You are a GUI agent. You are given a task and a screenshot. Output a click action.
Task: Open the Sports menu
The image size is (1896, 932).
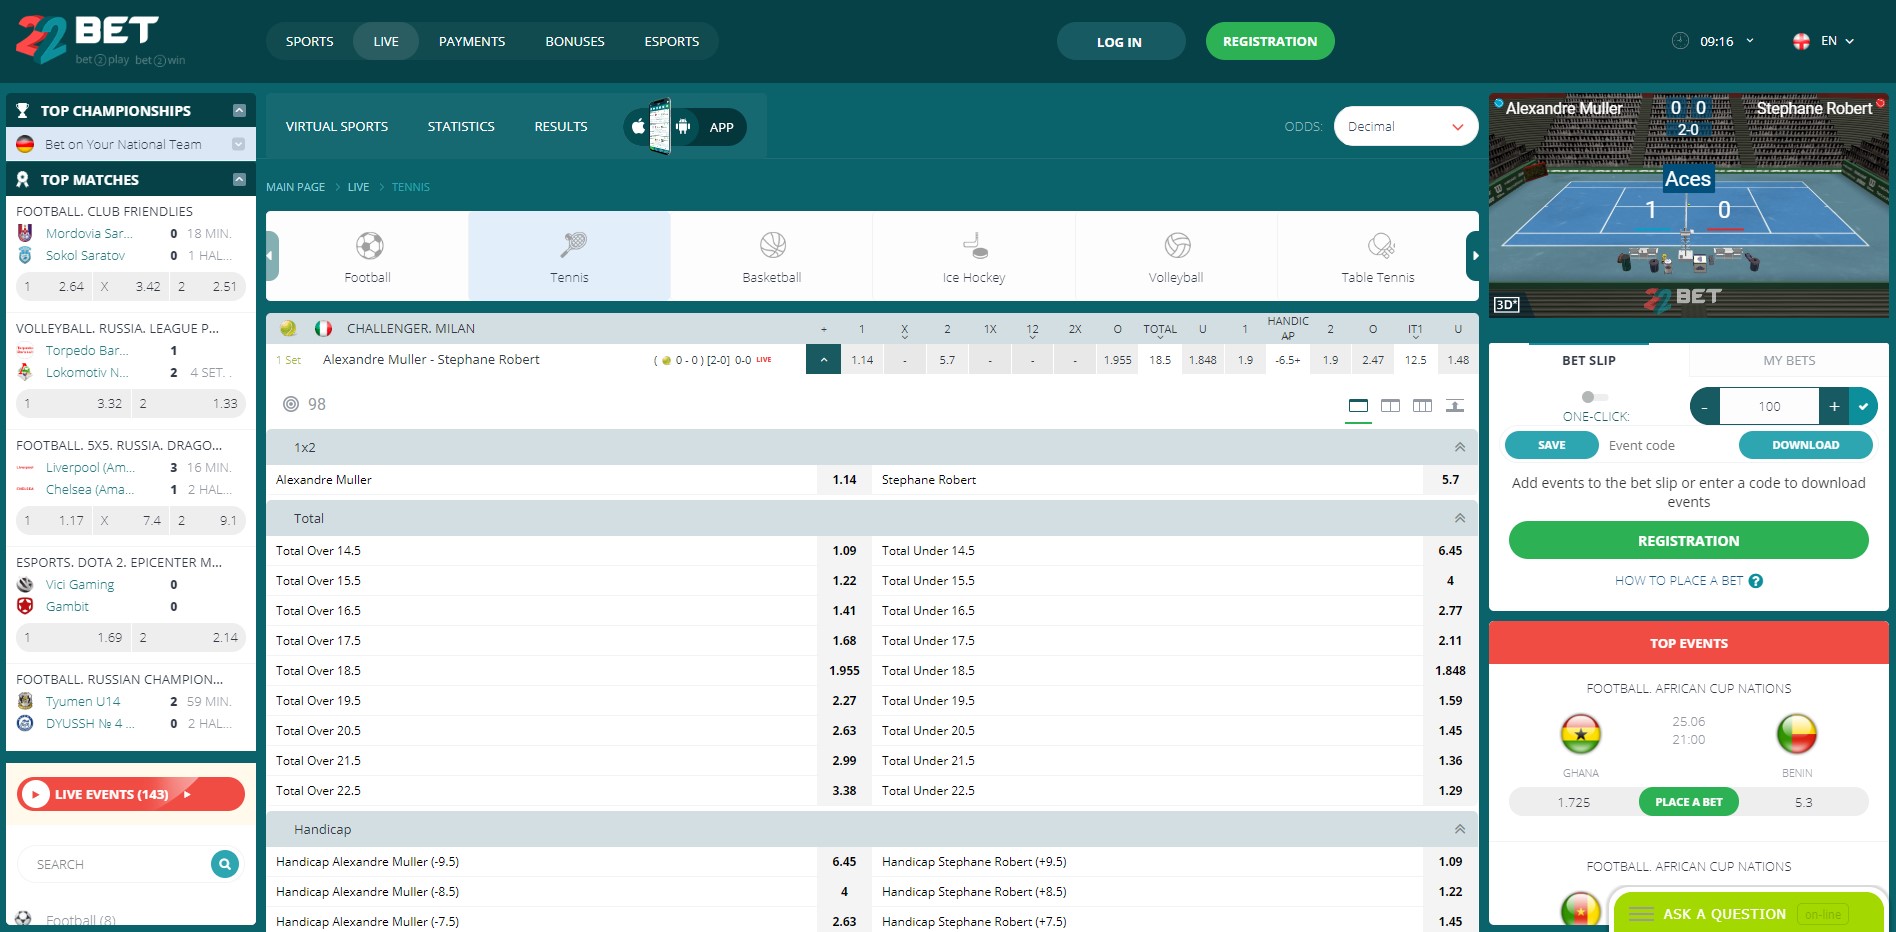click(x=310, y=41)
